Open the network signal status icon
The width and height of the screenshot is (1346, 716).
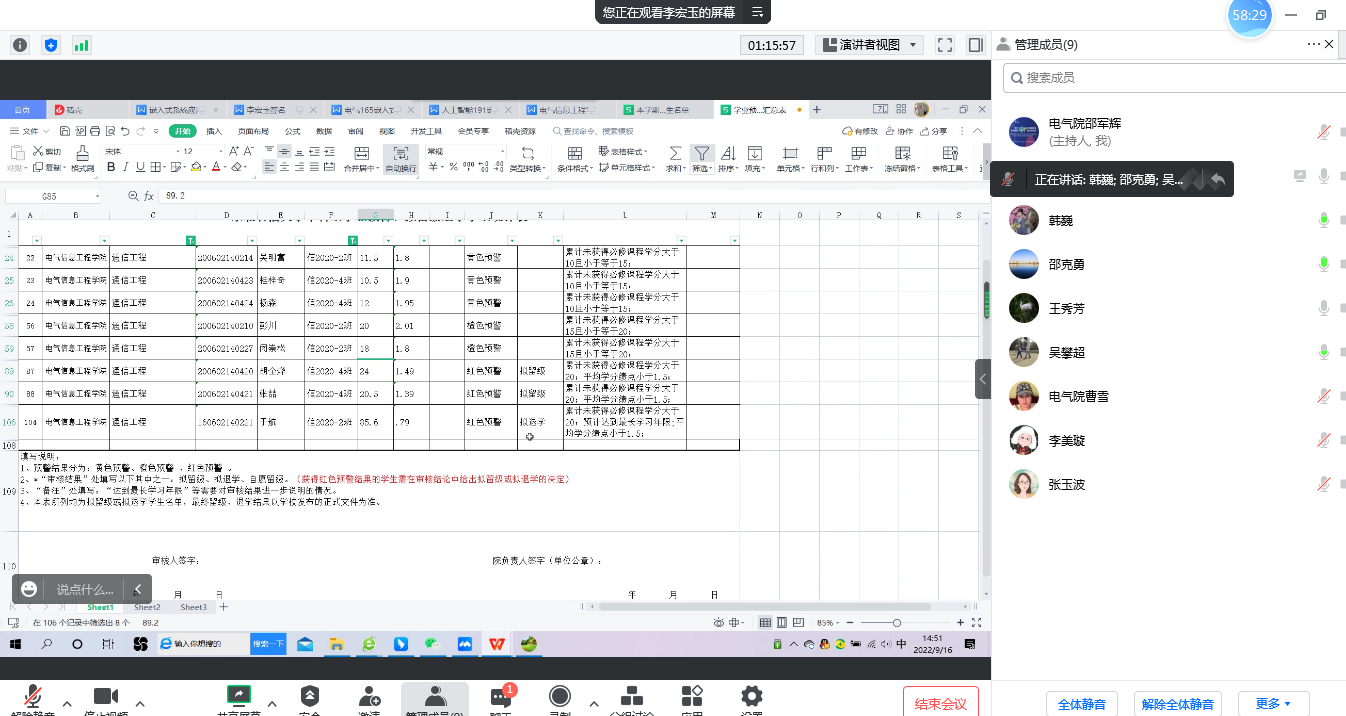(x=81, y=45)
